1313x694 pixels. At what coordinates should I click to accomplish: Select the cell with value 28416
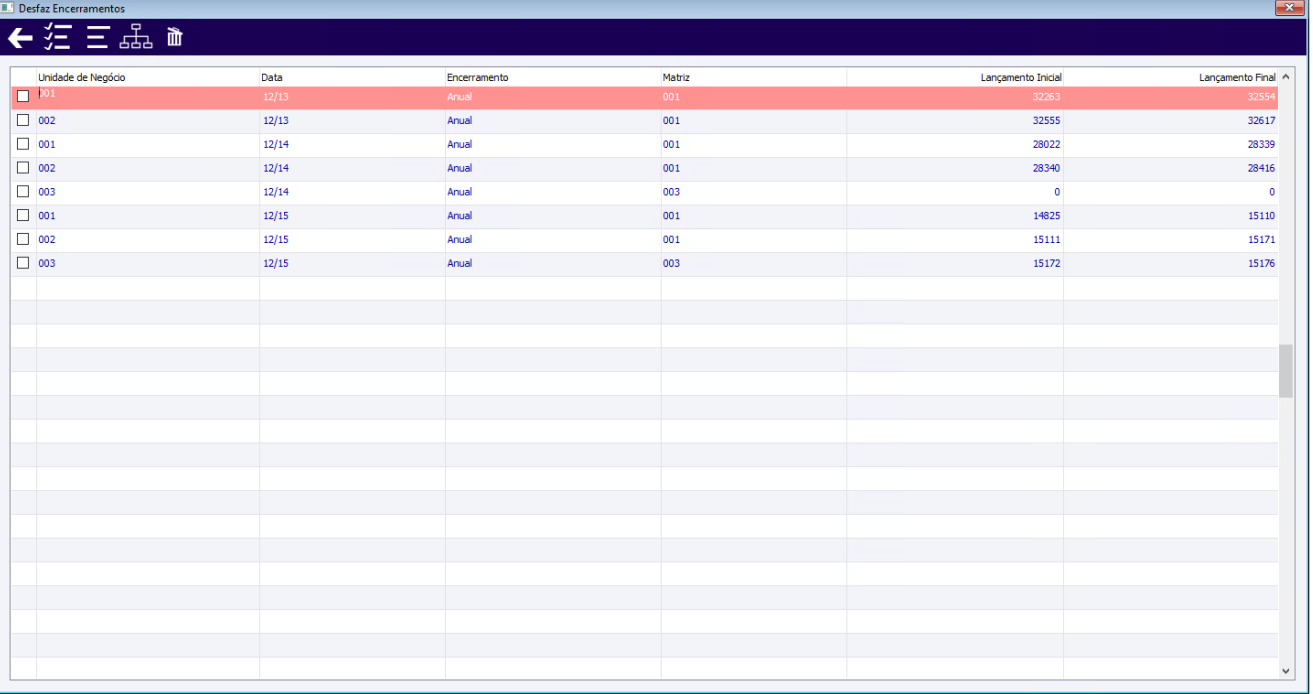[x=1171, y=169]
